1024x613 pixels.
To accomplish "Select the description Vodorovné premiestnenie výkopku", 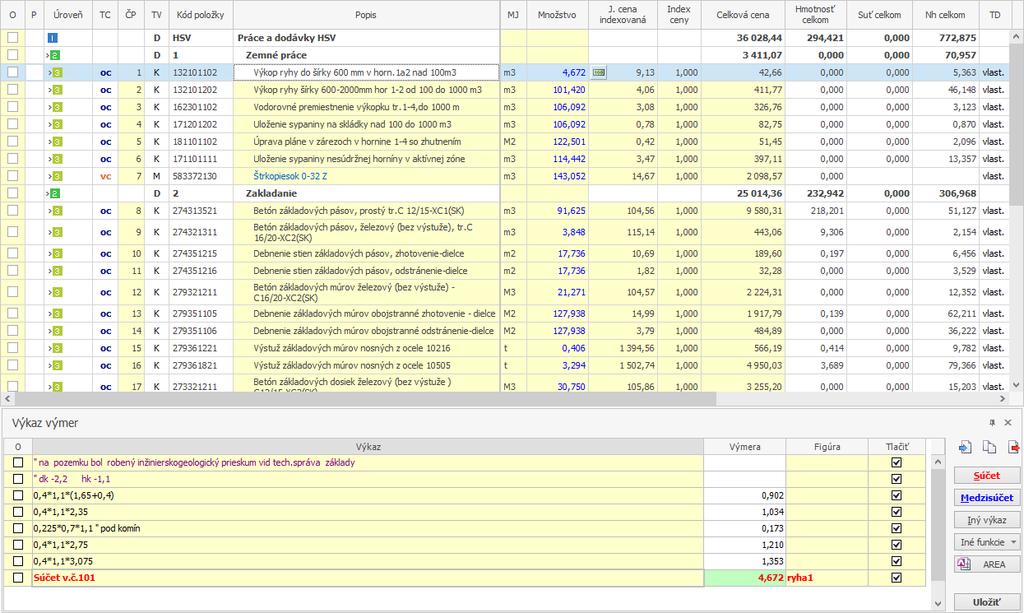I will (x=366, y=107).
